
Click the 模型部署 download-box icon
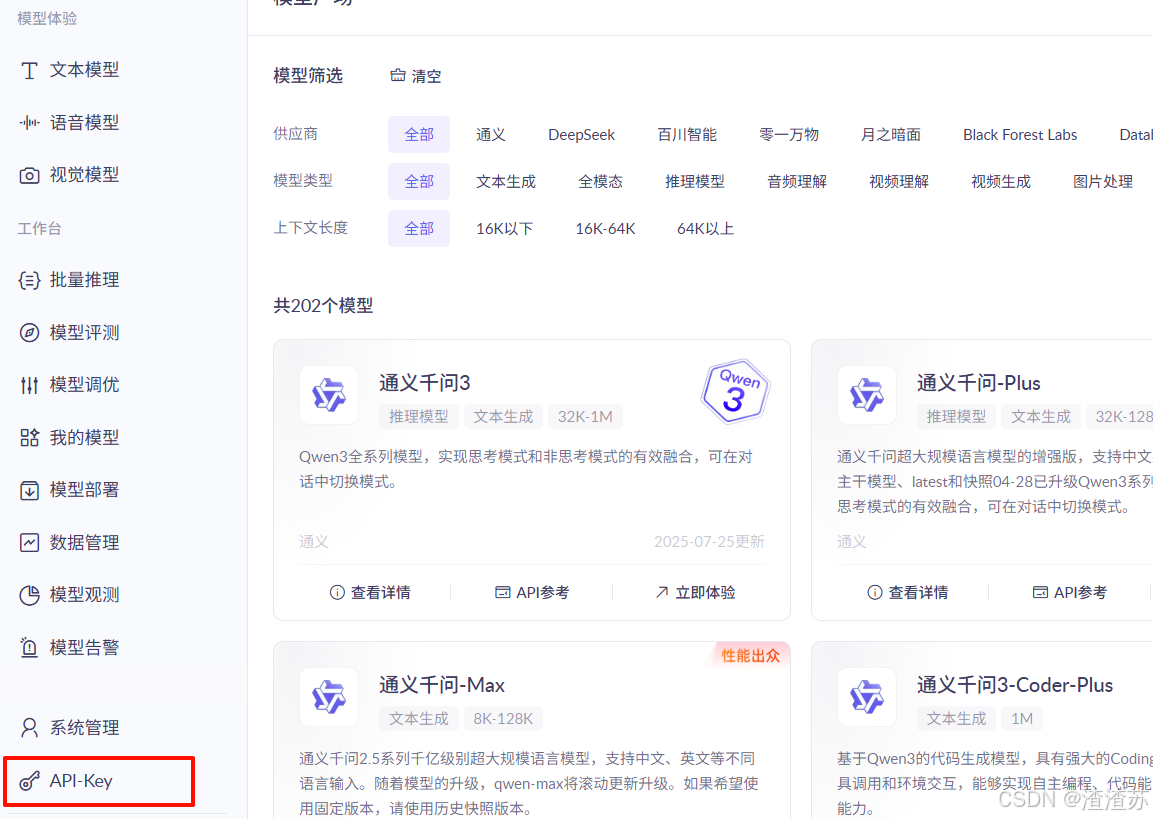(29, 490)
